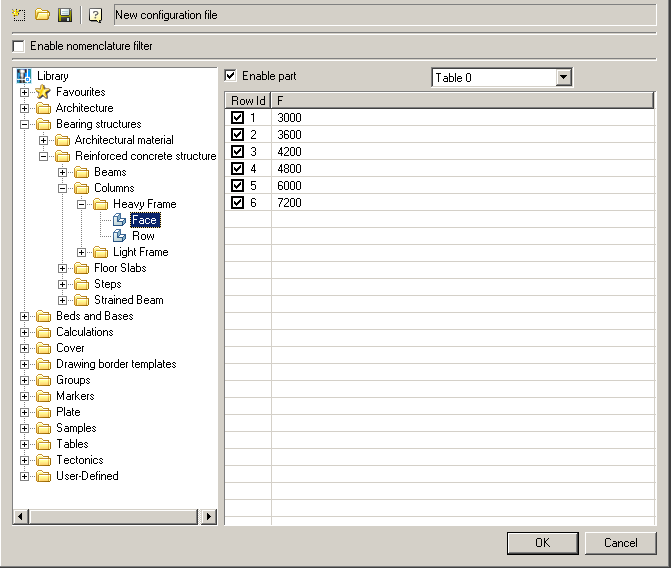Uncheck the Enable part checkbox
Viewport: 671px width, 568px height.
pos(231,76)
